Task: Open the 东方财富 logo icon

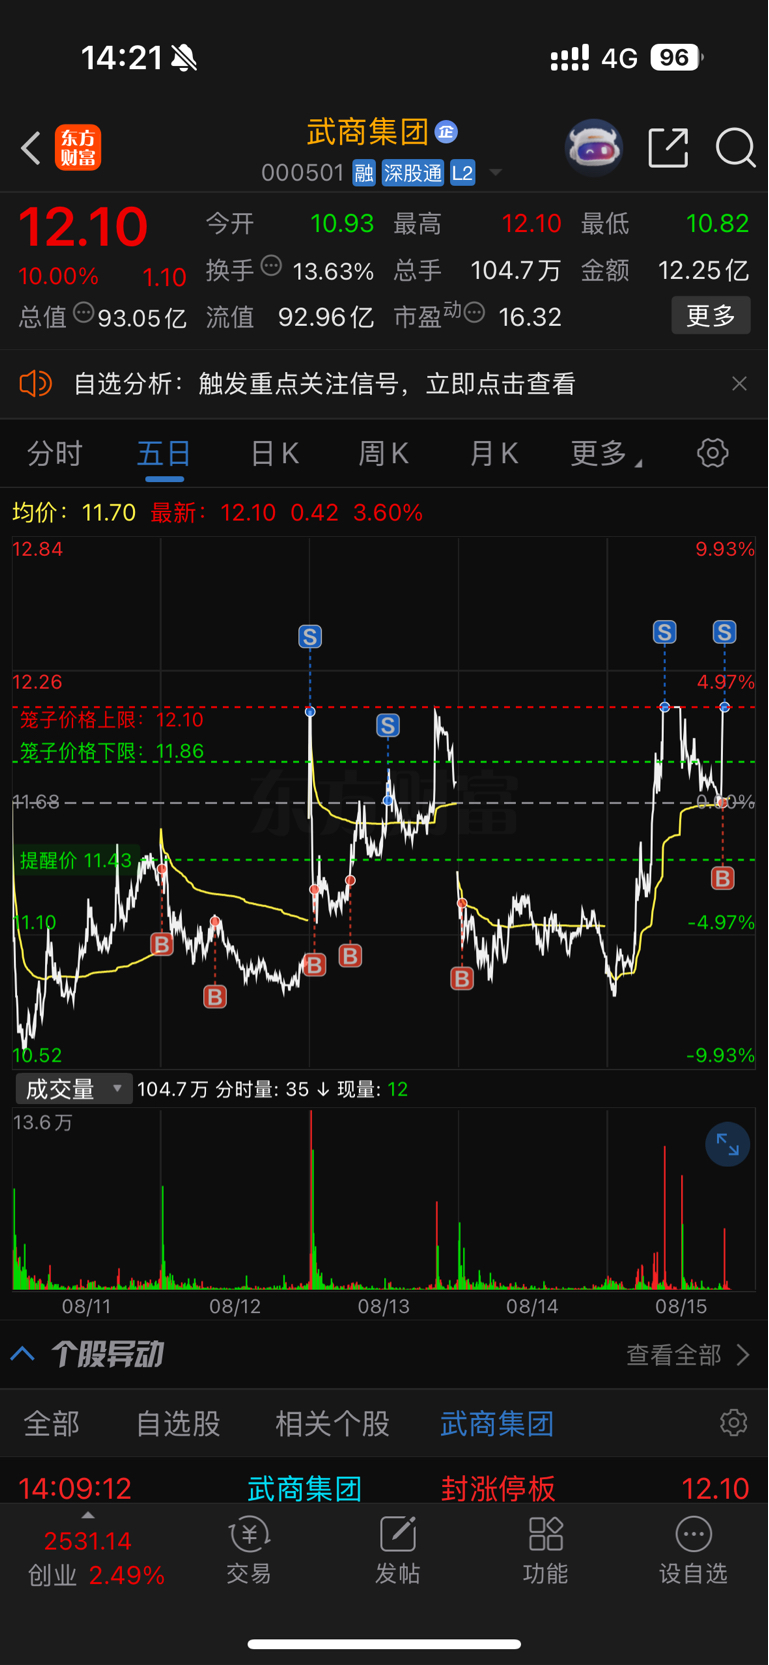Action: click(78, 148)
